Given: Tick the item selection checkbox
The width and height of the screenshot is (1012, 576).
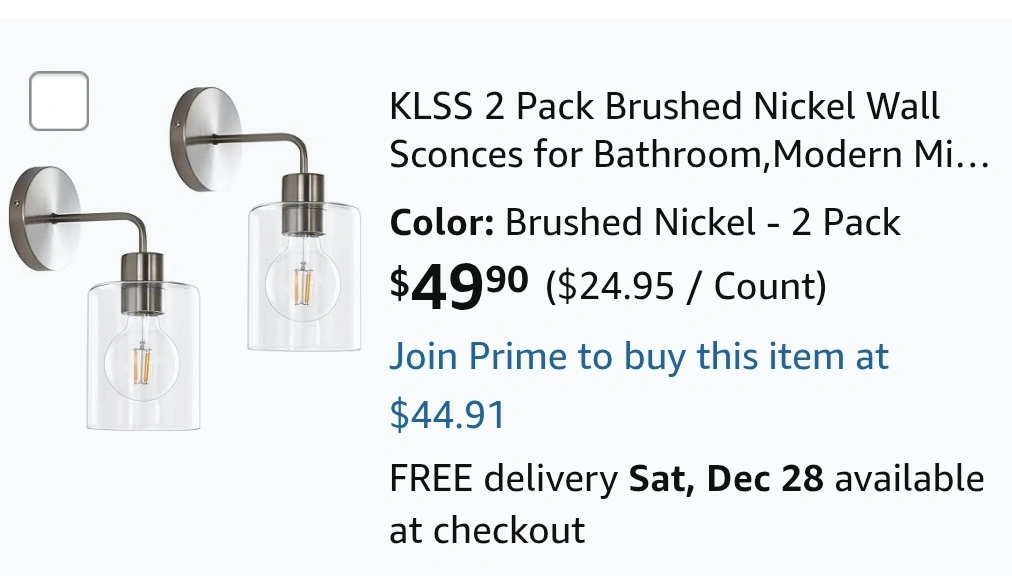Looking at the screenshot, I should 59,101.
